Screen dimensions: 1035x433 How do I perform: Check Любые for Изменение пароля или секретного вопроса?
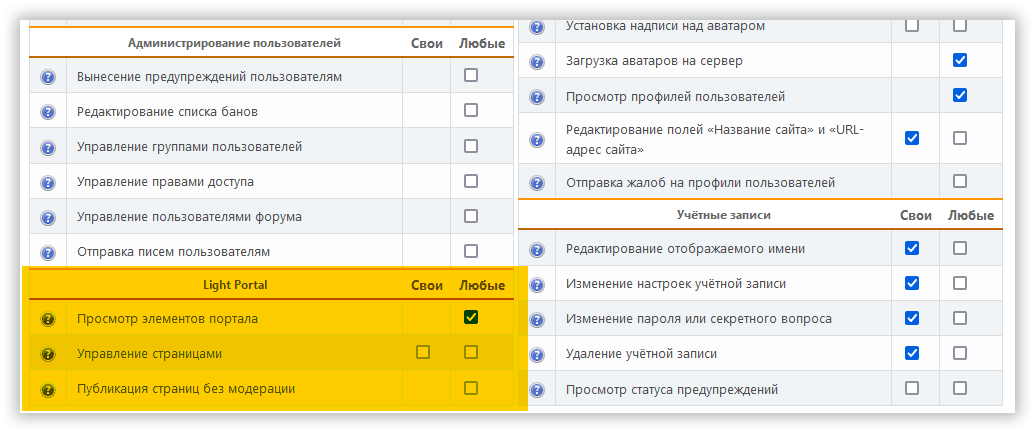tap(960, 318)
